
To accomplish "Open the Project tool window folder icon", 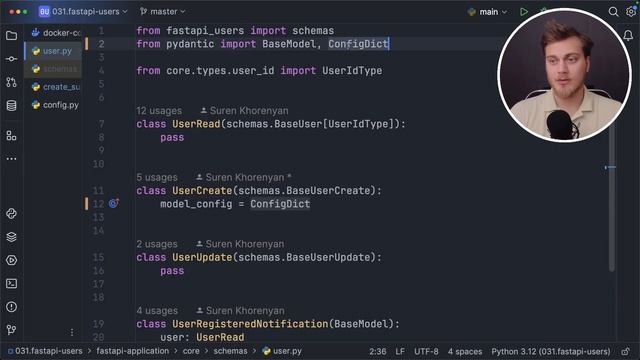I will pos(11,36).
